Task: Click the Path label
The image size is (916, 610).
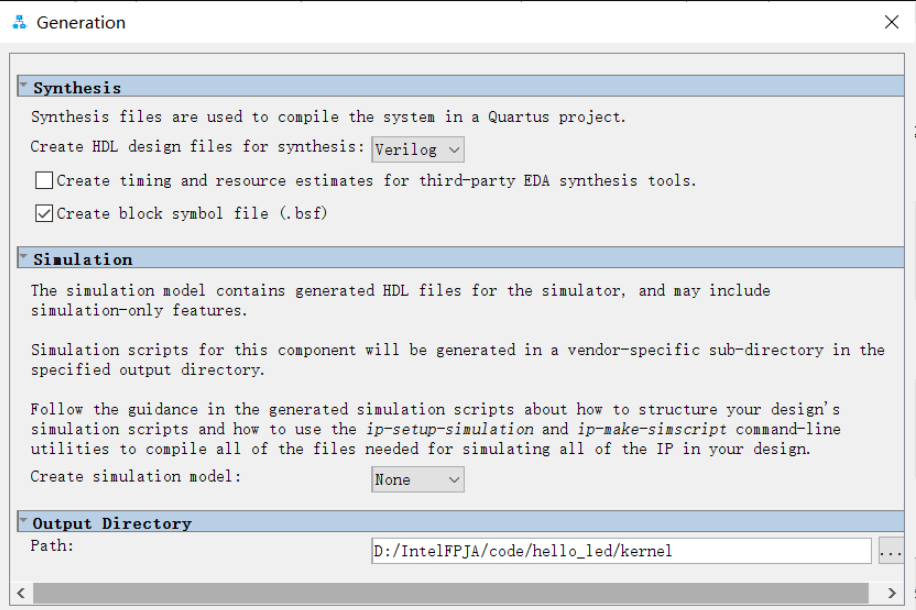Action: coord(52,546)
